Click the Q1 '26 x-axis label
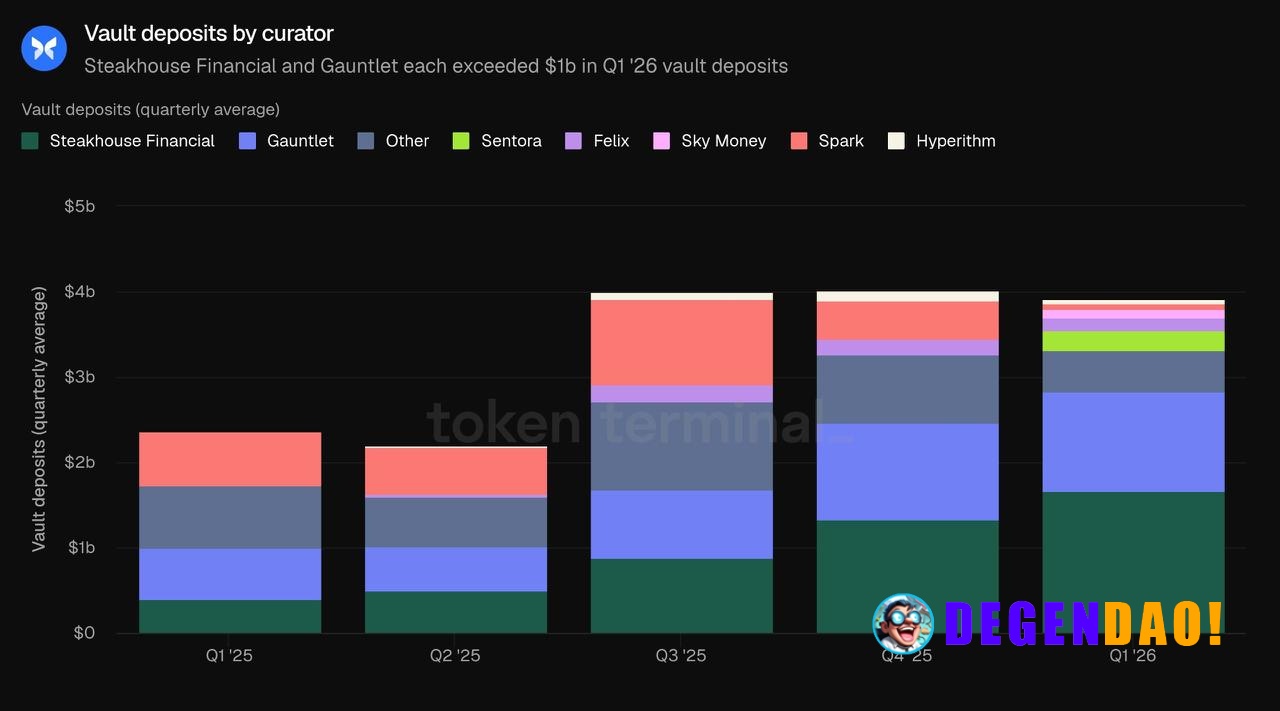 tap(1133, 656)
